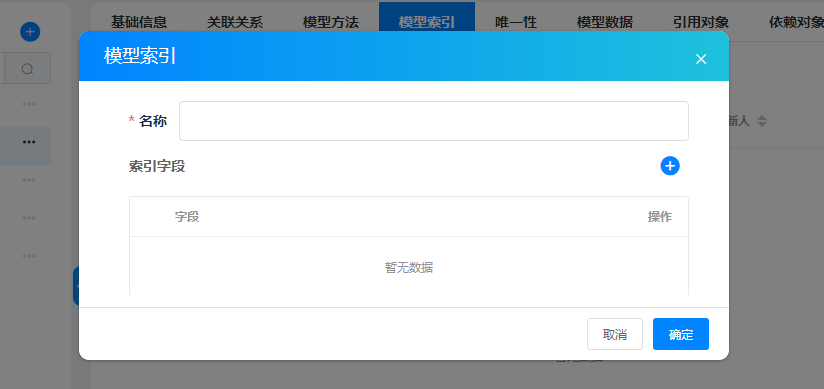Confirm with the 确定 button
Image resolution: width=824 pixels, height=389 pixels.
point(681,334)
